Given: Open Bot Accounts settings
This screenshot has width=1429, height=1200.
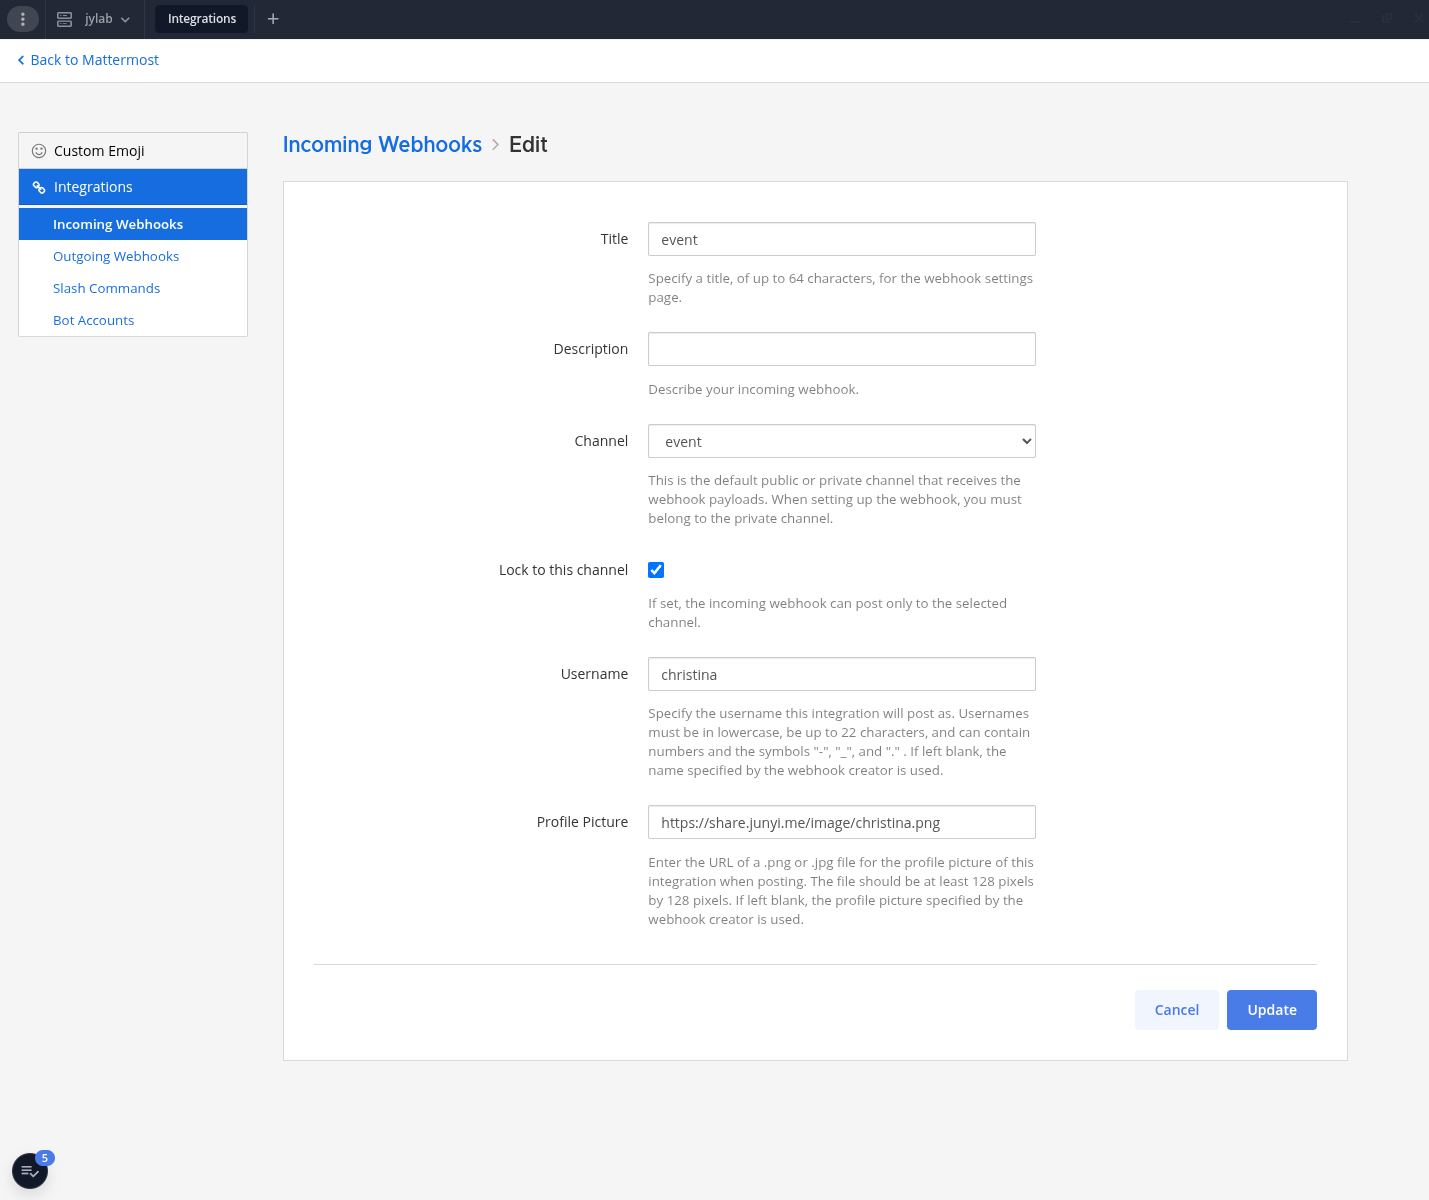Looking at the screenshot, I should 93,320.
